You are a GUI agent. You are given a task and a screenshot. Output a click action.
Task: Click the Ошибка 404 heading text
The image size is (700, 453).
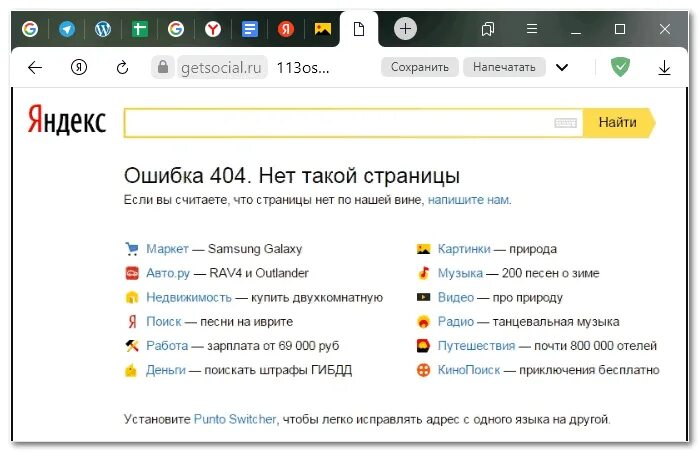[292, 175]
